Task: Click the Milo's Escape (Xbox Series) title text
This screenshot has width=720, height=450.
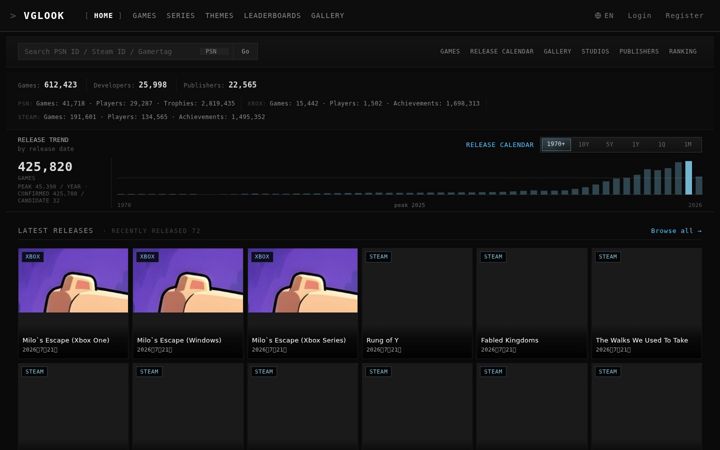Action: pos(299,340)
